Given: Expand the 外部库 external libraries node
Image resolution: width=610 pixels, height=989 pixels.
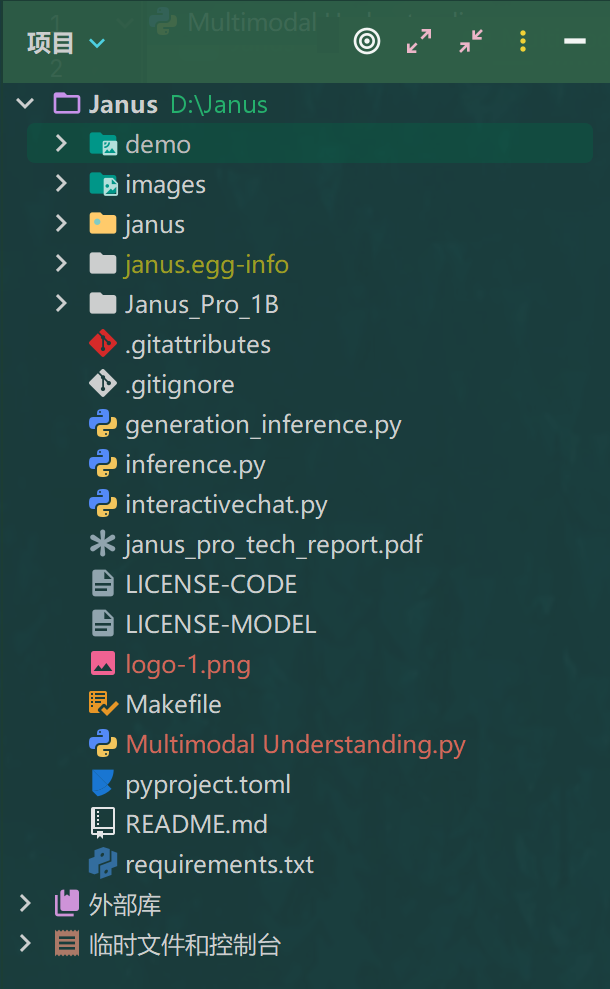Looking at the screenshot, I should click(26, 904).
